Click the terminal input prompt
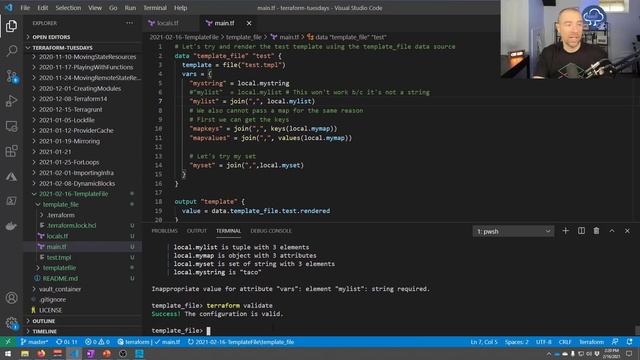The width and height of the screenshot is (640, 360). coord(208,331)
